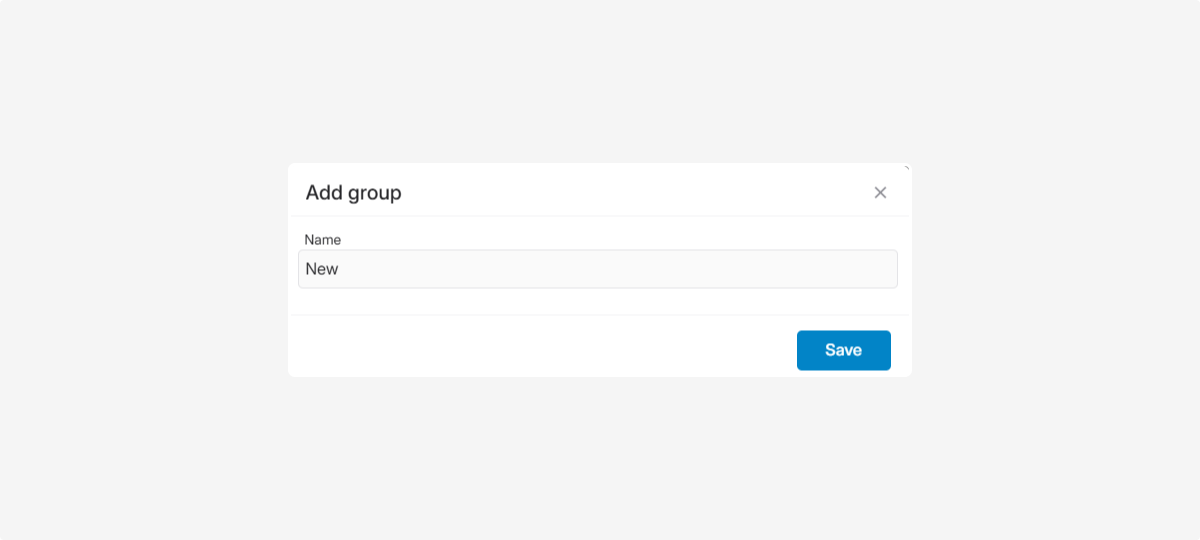This screenshot has height=540, width=1200.
Task: Focus the Name input field
Action: click(597, 269)
